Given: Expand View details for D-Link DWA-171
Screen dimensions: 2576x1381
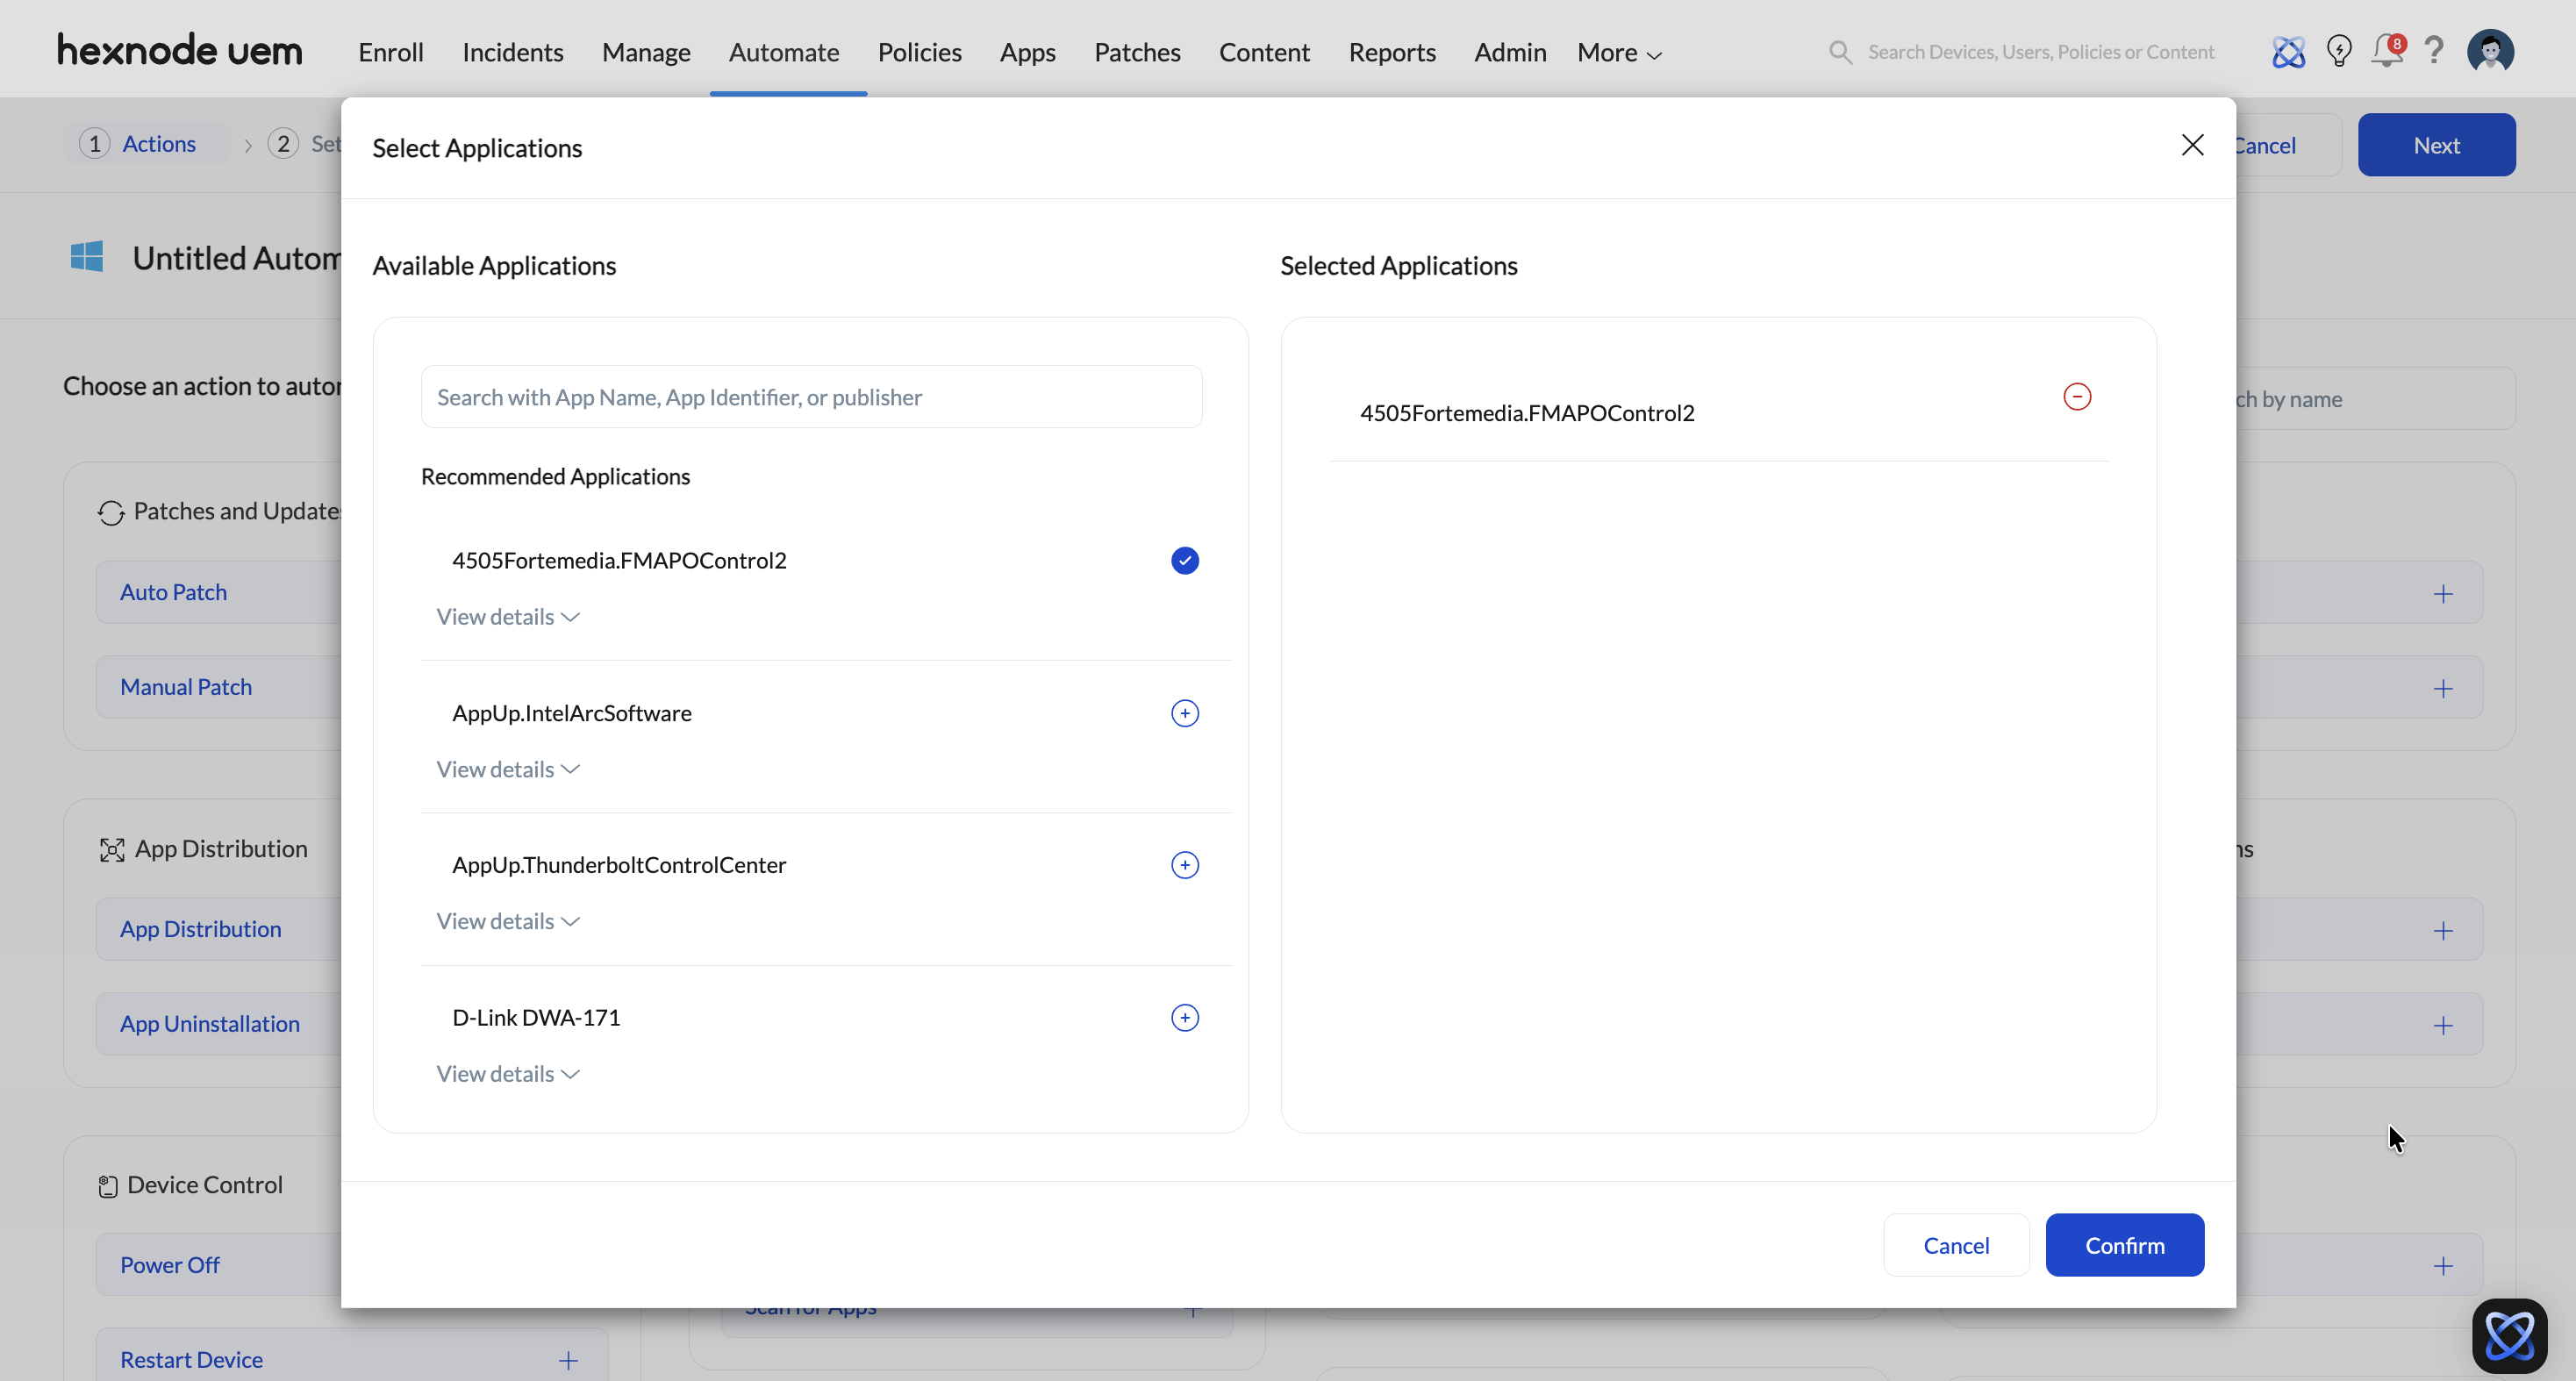Looking at the screenshot, I should tap(507, 1074).
